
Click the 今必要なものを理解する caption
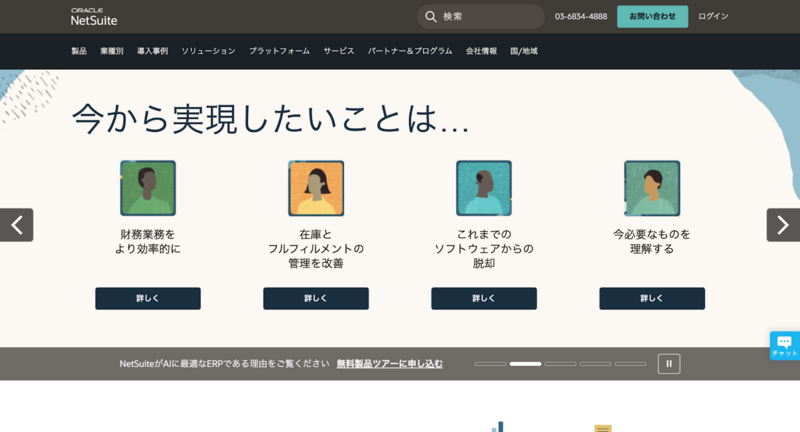pos(652,242)
